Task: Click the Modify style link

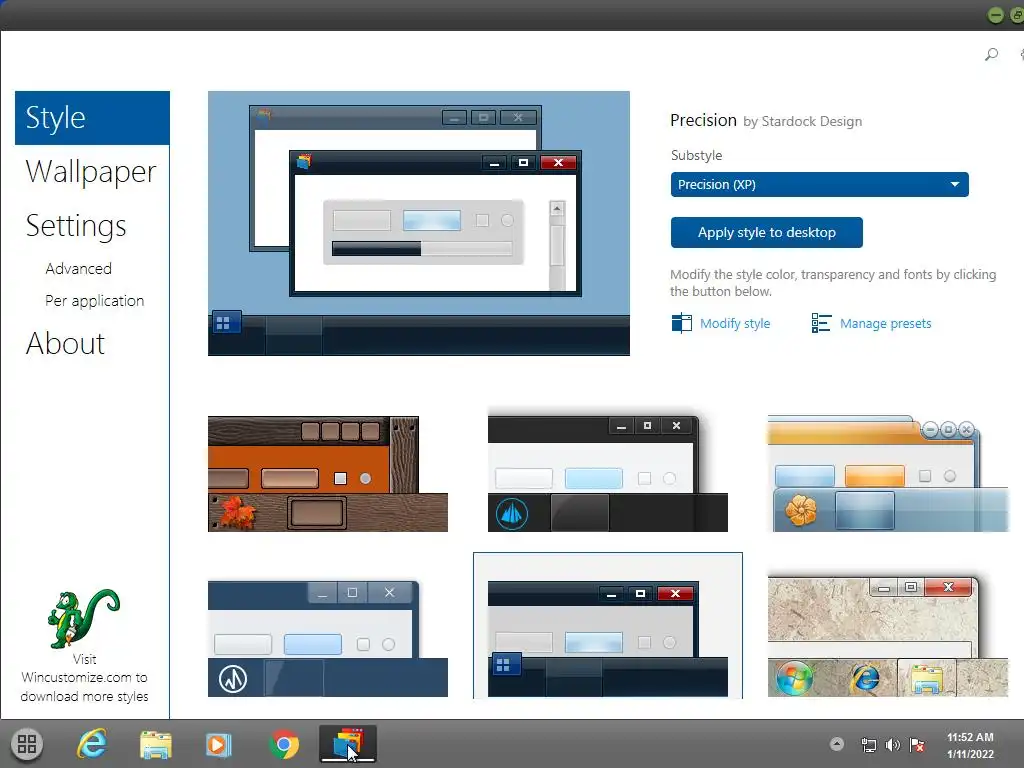Action: click(x=735, y=323)
